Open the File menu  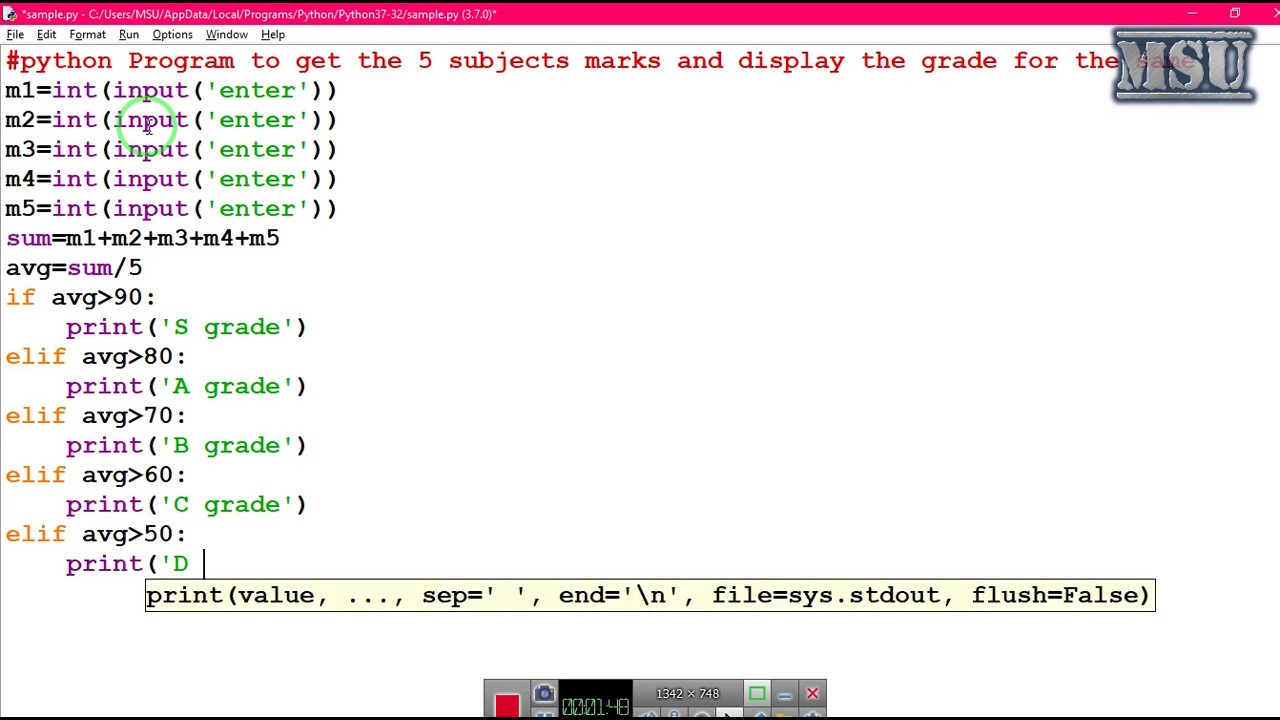pyautogui.click(x=15, y=34)
